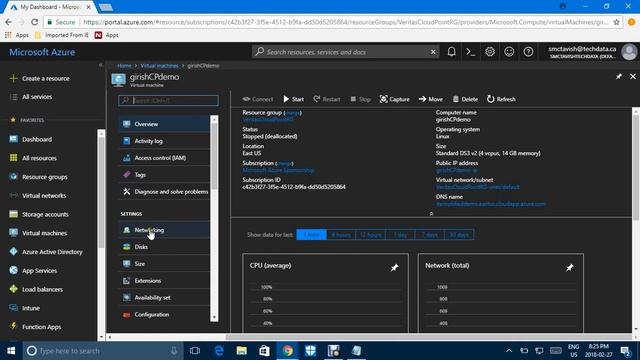This screenshot has height=360, width=640.
Task: Open Size settings
Action: click(x=164, y=264)
